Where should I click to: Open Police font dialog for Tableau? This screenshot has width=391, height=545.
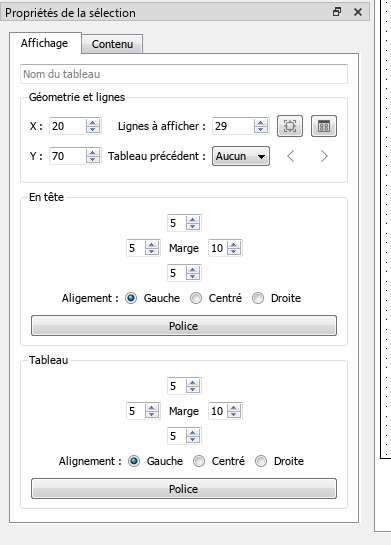184,489
